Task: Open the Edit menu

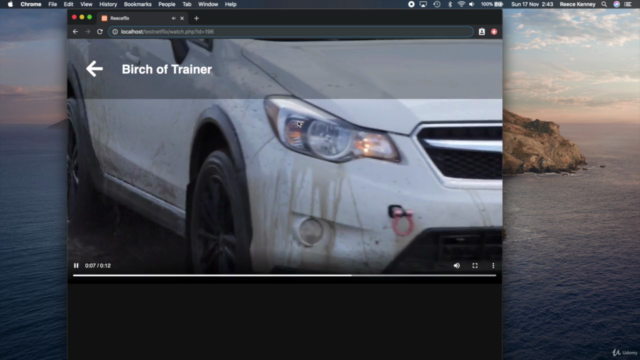Action: coord(68,4)
